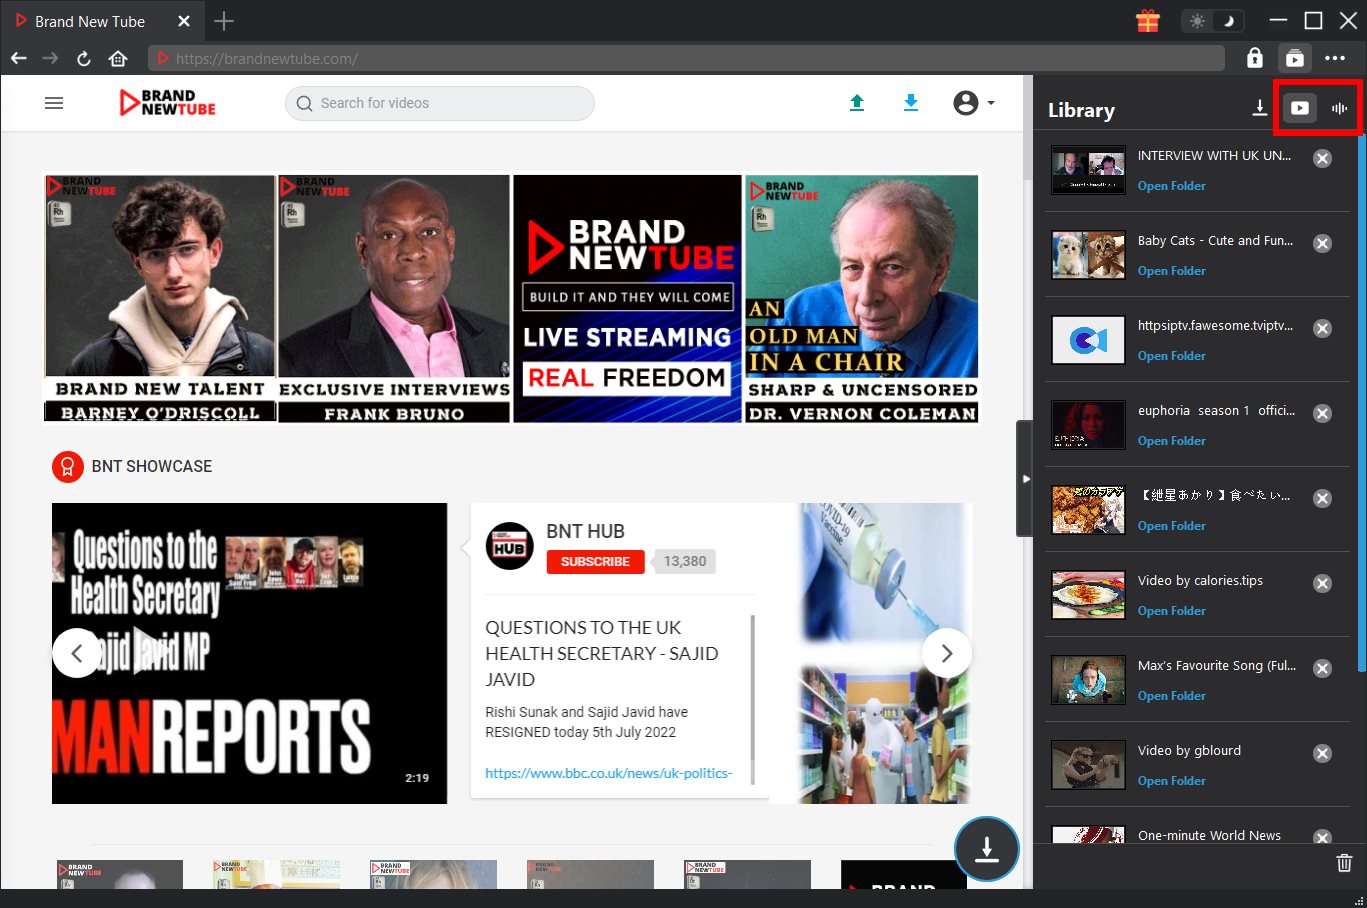Click the green upload arrow on BrandNewTube
Viewport: 1367px width, 908px height.
(x=857, y=102)
